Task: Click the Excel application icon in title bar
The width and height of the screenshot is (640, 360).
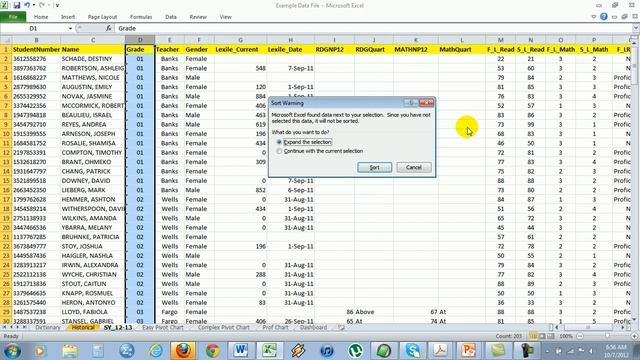Action: 4,5
